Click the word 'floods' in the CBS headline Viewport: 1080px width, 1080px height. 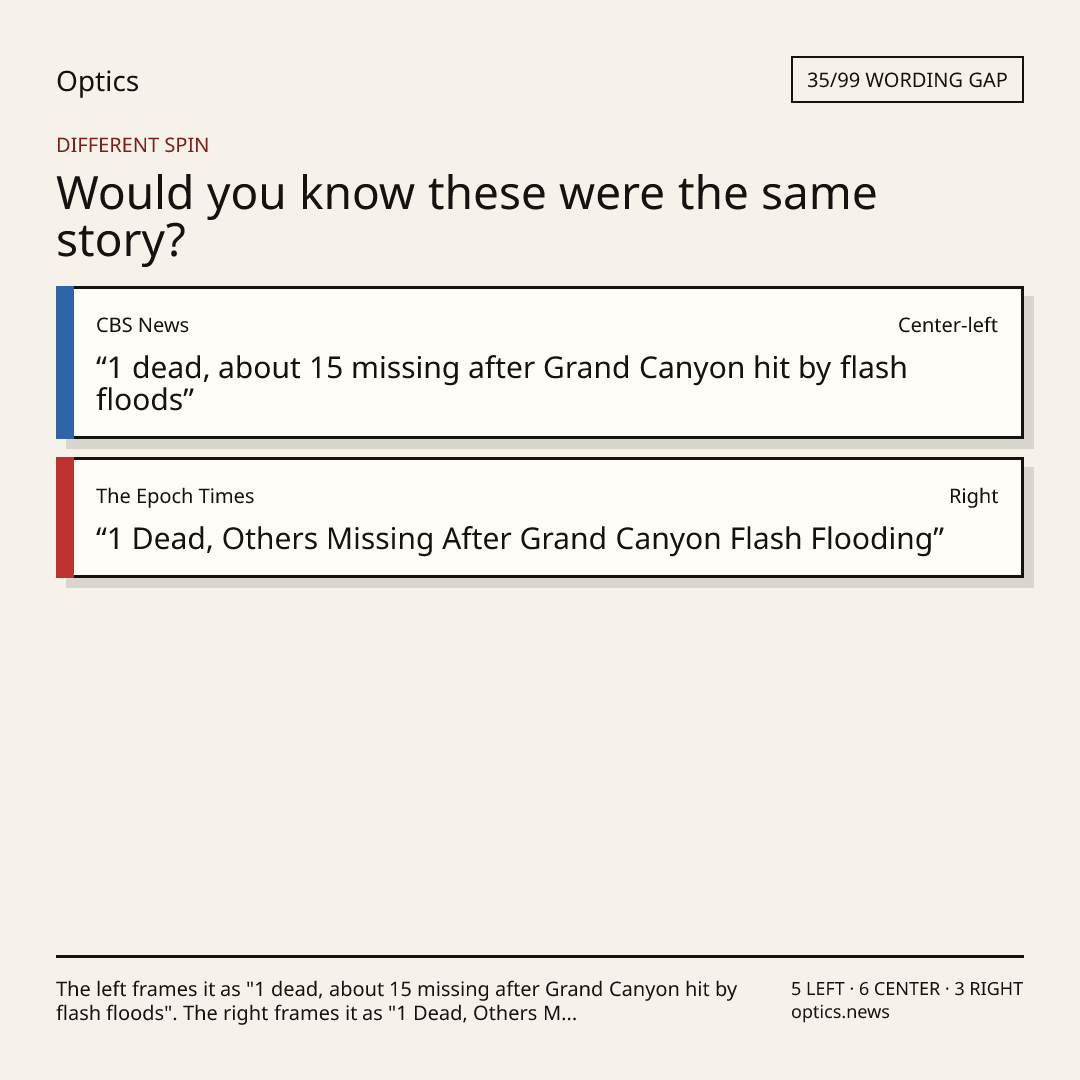click(x=140, y=400)
